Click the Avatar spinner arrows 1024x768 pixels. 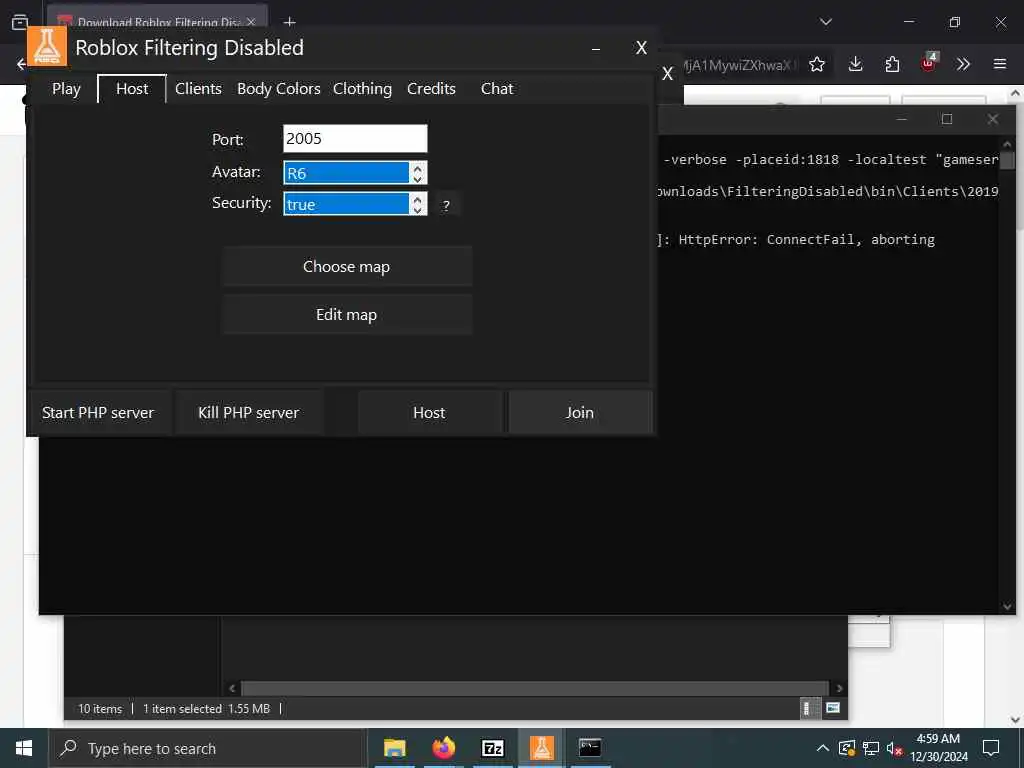click(418, 173)
